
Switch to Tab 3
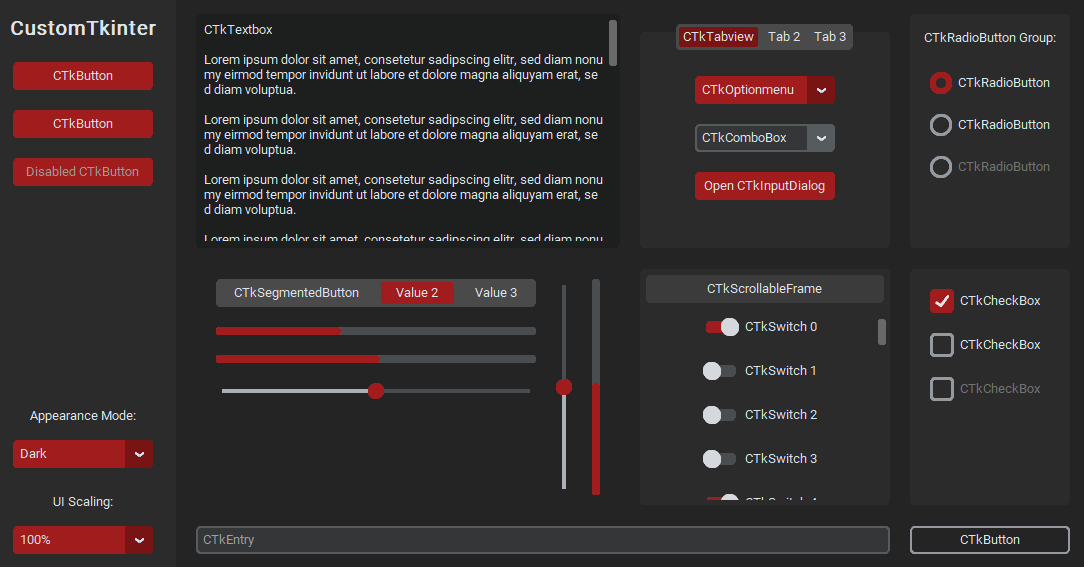pos(830,37)
